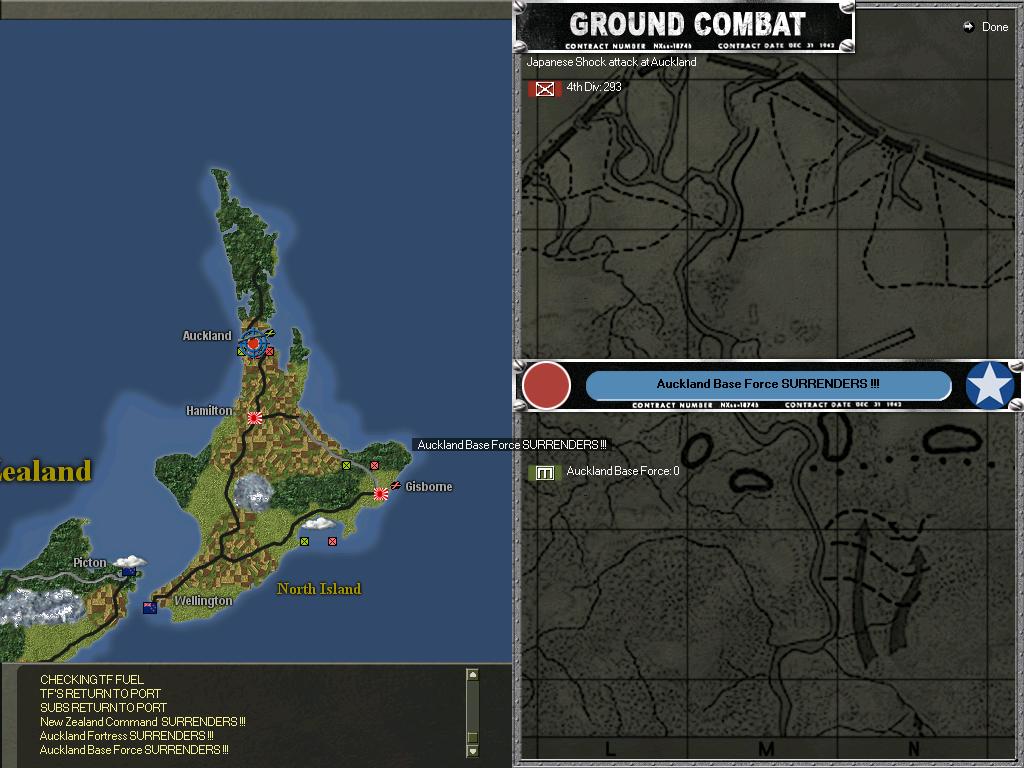1024x768 pixels.
Task: Select the Allied base icon at Wellington
Action: pos(150,606)
